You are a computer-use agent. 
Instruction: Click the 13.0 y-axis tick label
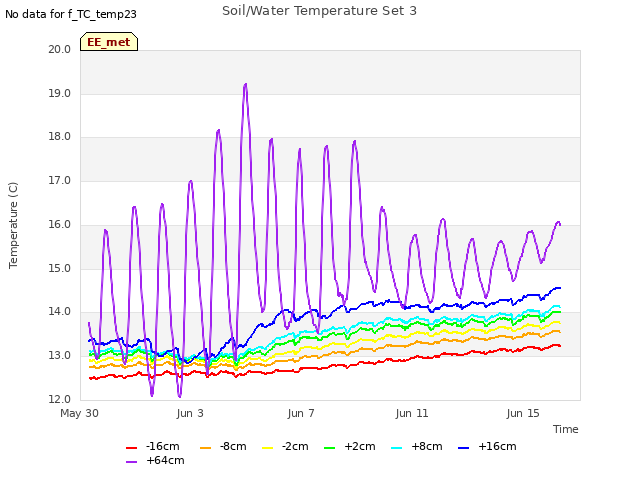pyautogui.click(x=60, y=356)
